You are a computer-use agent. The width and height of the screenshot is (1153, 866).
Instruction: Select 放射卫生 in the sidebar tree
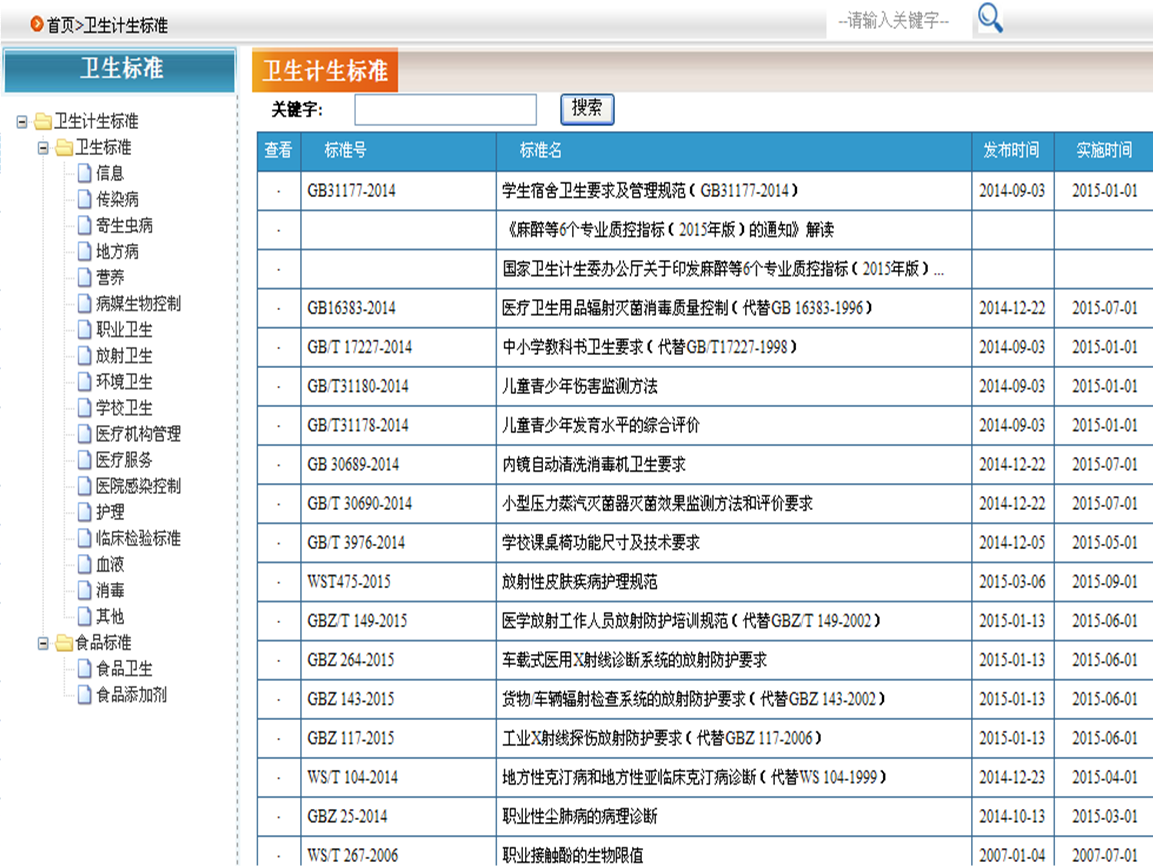[x=124, y=355]
